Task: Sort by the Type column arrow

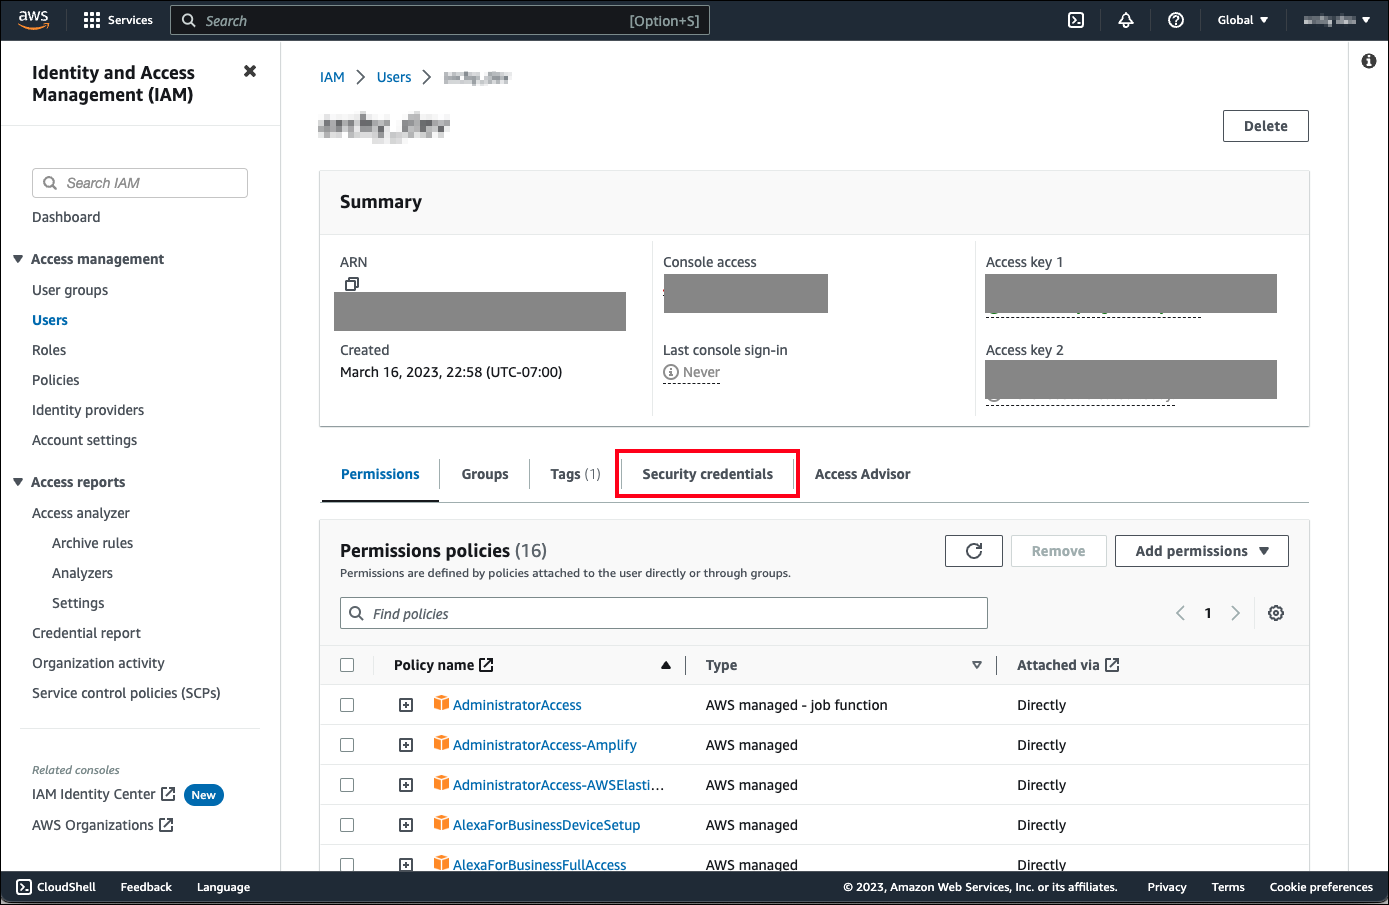Action: (977, 665)
